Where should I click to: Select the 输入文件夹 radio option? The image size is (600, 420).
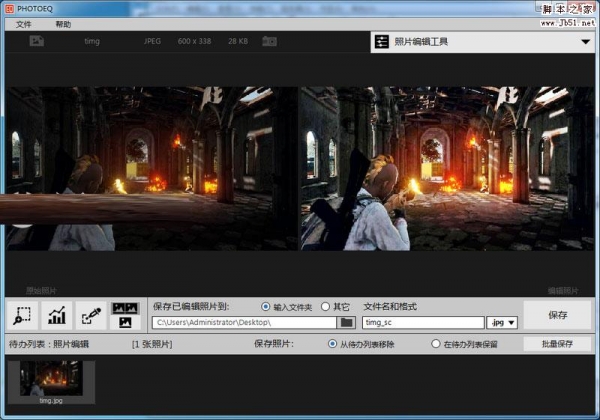point(266,306)
